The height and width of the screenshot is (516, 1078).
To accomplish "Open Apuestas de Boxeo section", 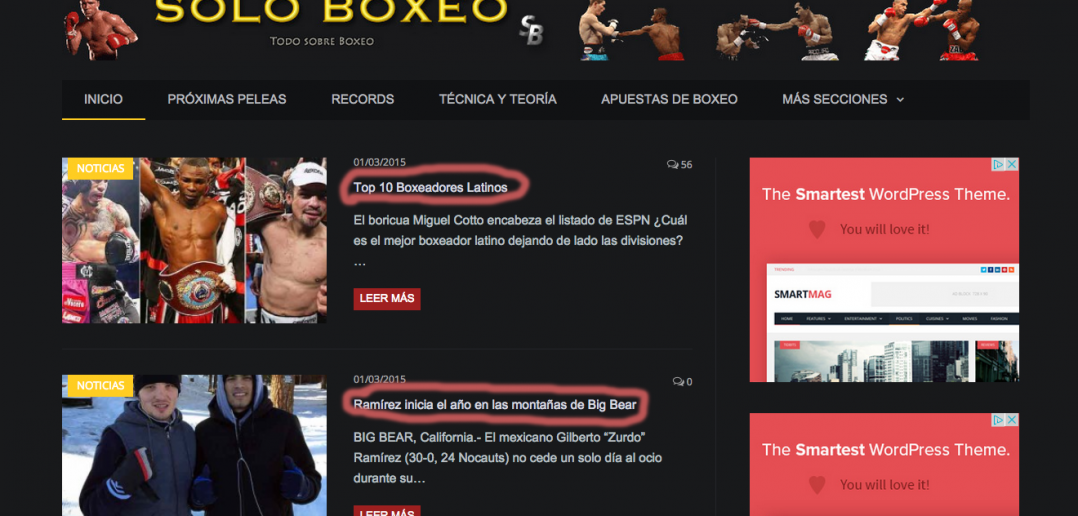I will 669,99.
